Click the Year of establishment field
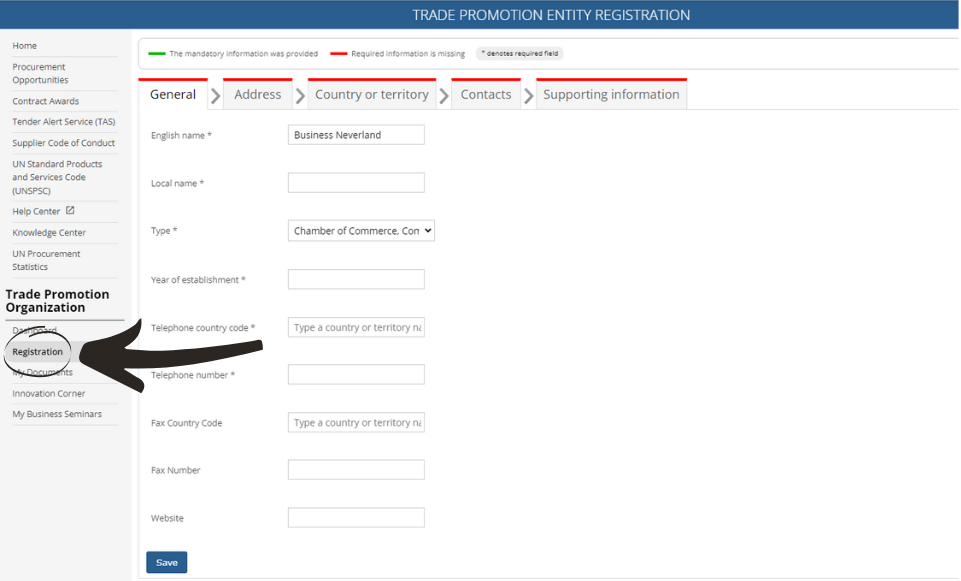This screenshot has height=581, width=961. [356, 279]
